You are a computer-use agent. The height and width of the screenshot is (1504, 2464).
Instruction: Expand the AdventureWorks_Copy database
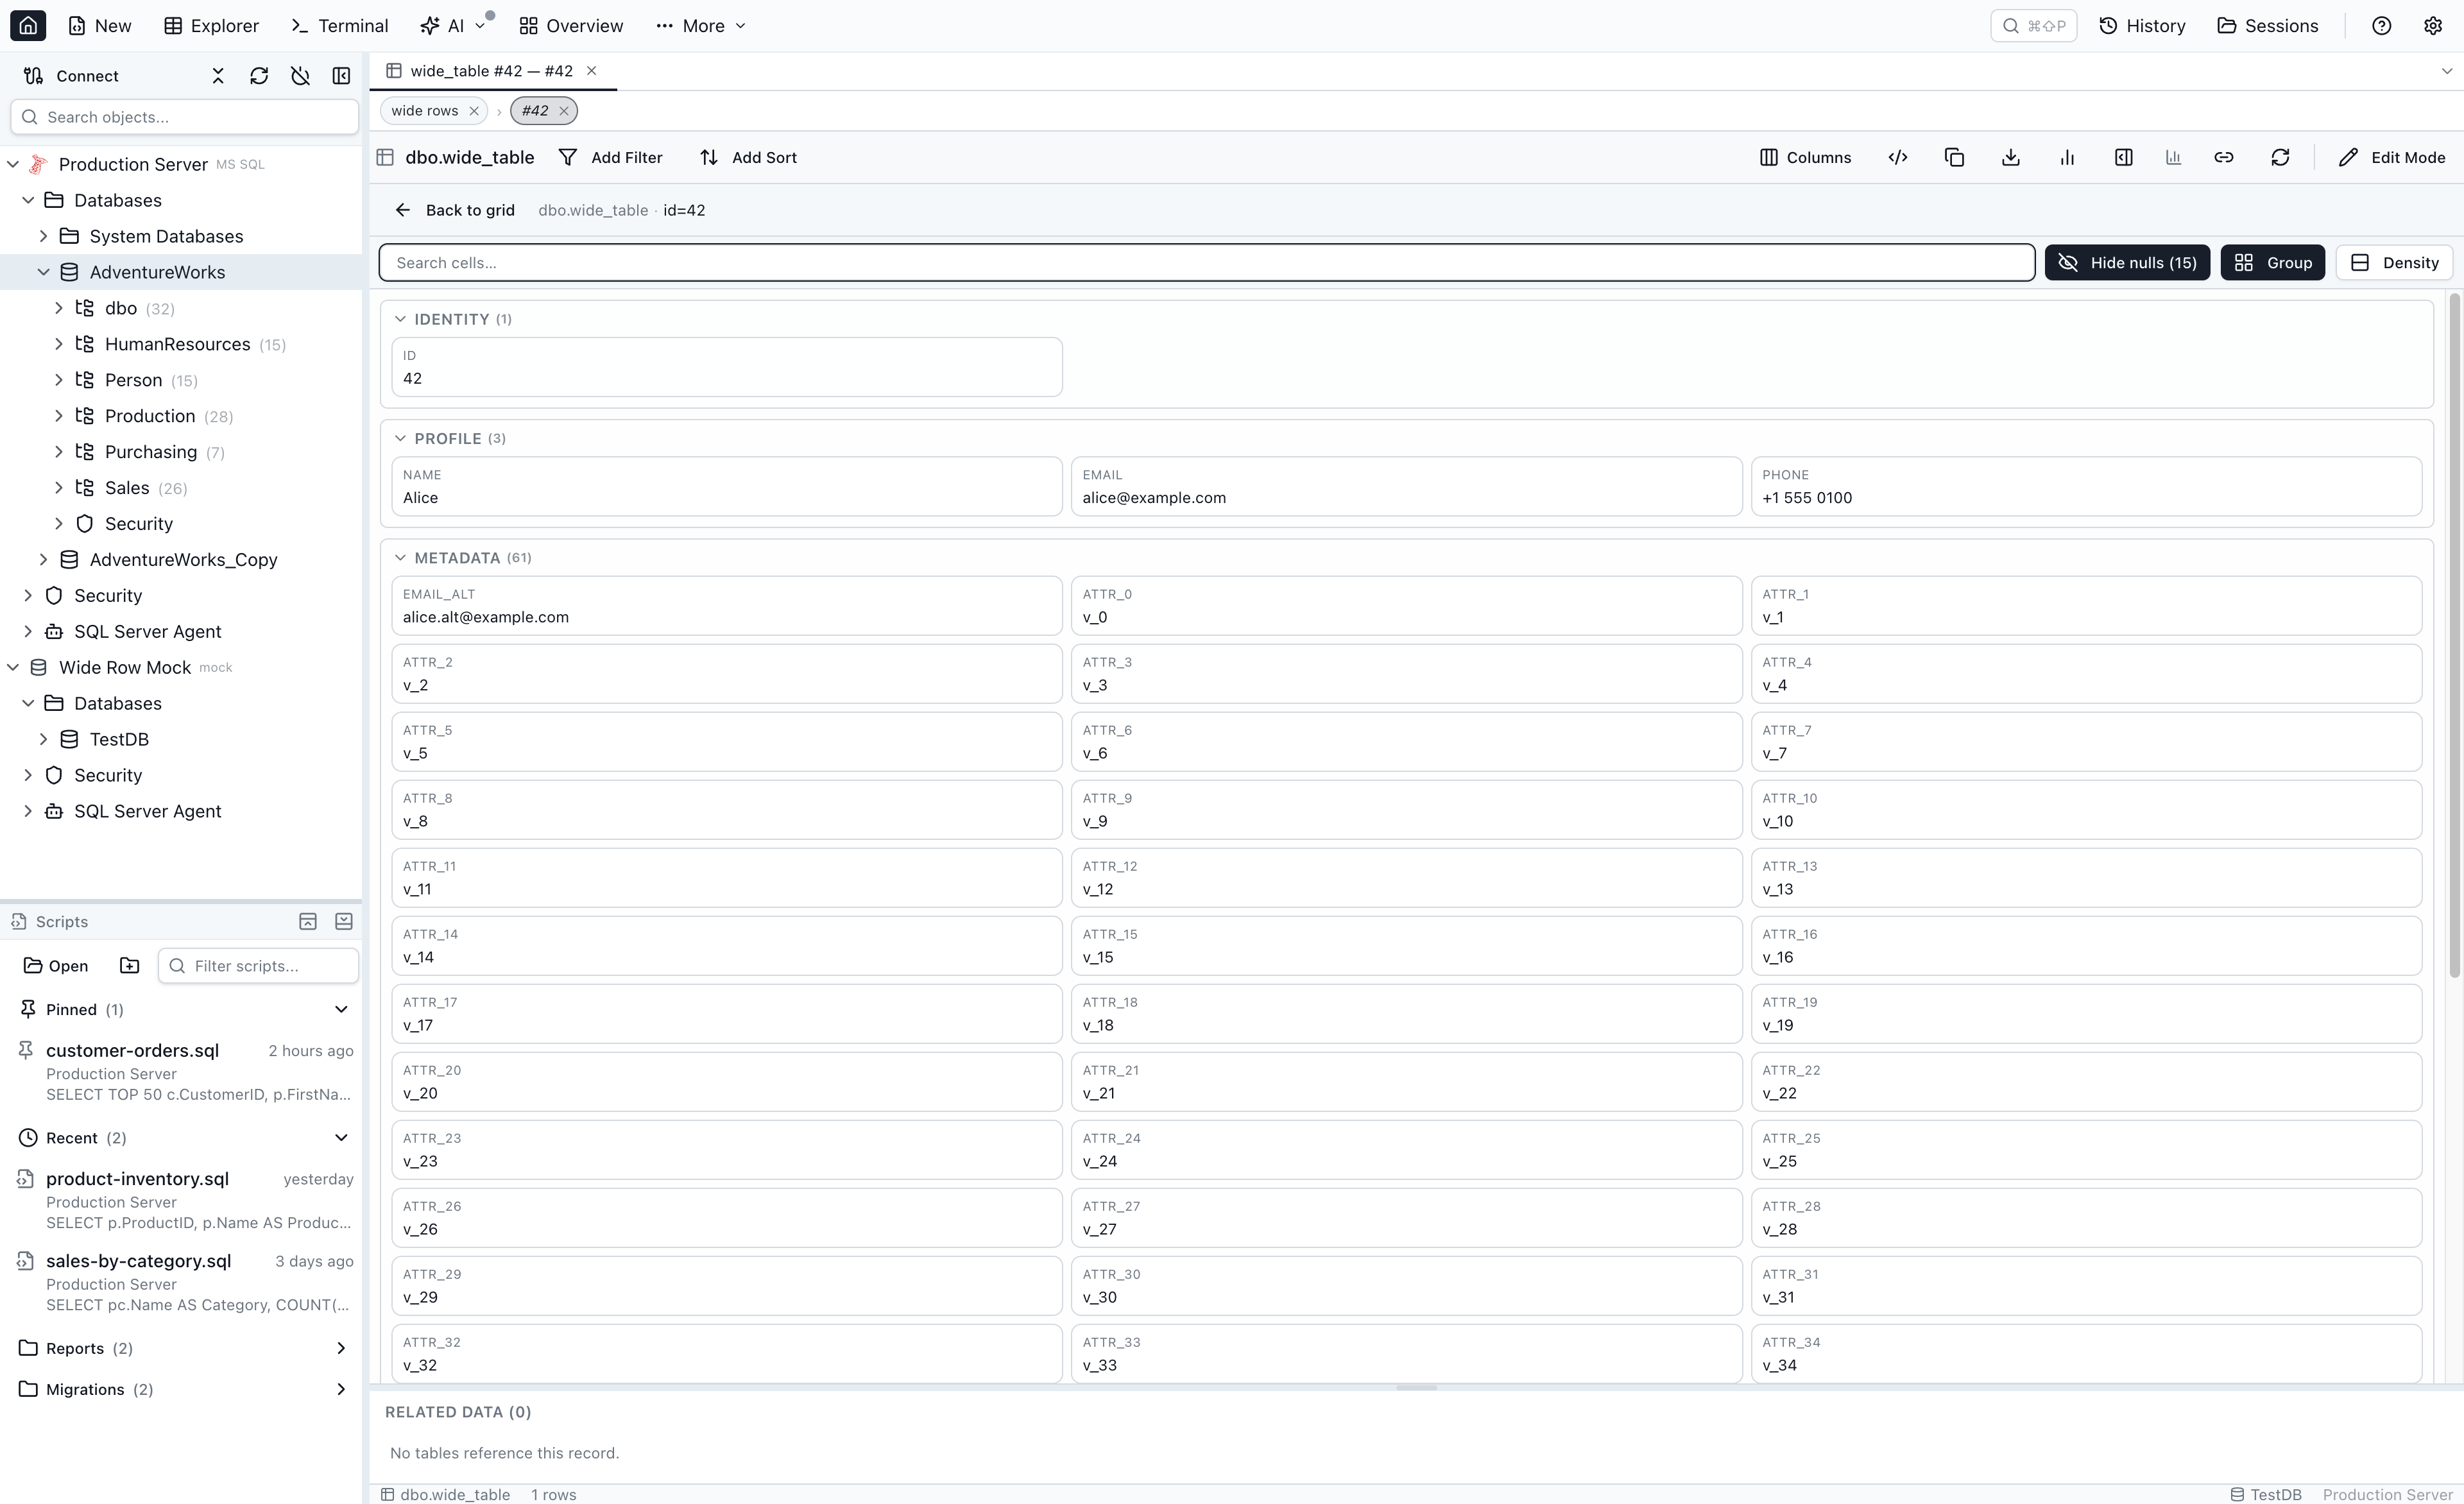[43, 559]
